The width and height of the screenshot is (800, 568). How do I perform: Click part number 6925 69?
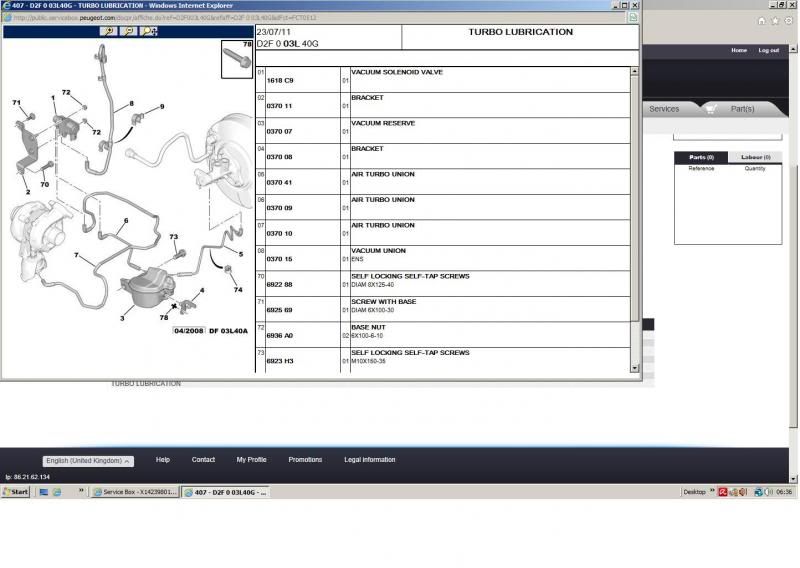pos(279,310)
